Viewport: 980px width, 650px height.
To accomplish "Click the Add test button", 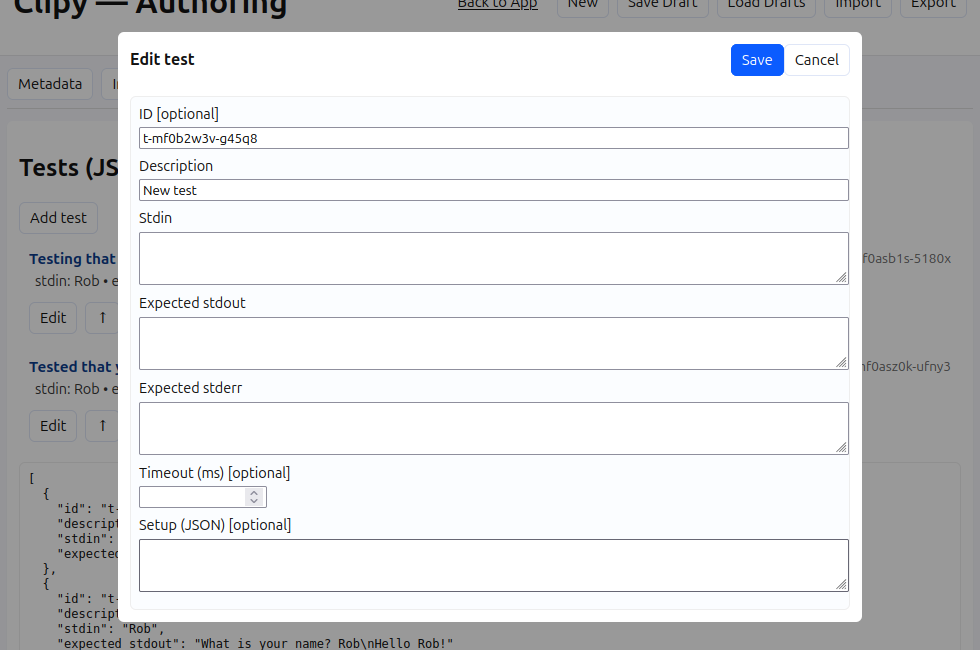I will pos(58,218).
